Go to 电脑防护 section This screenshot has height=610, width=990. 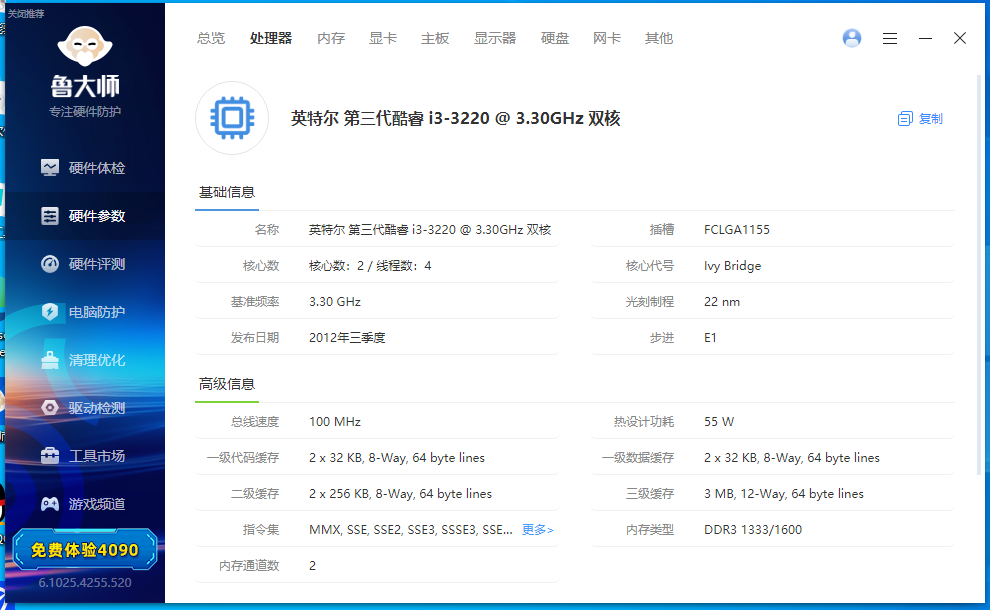85,312
